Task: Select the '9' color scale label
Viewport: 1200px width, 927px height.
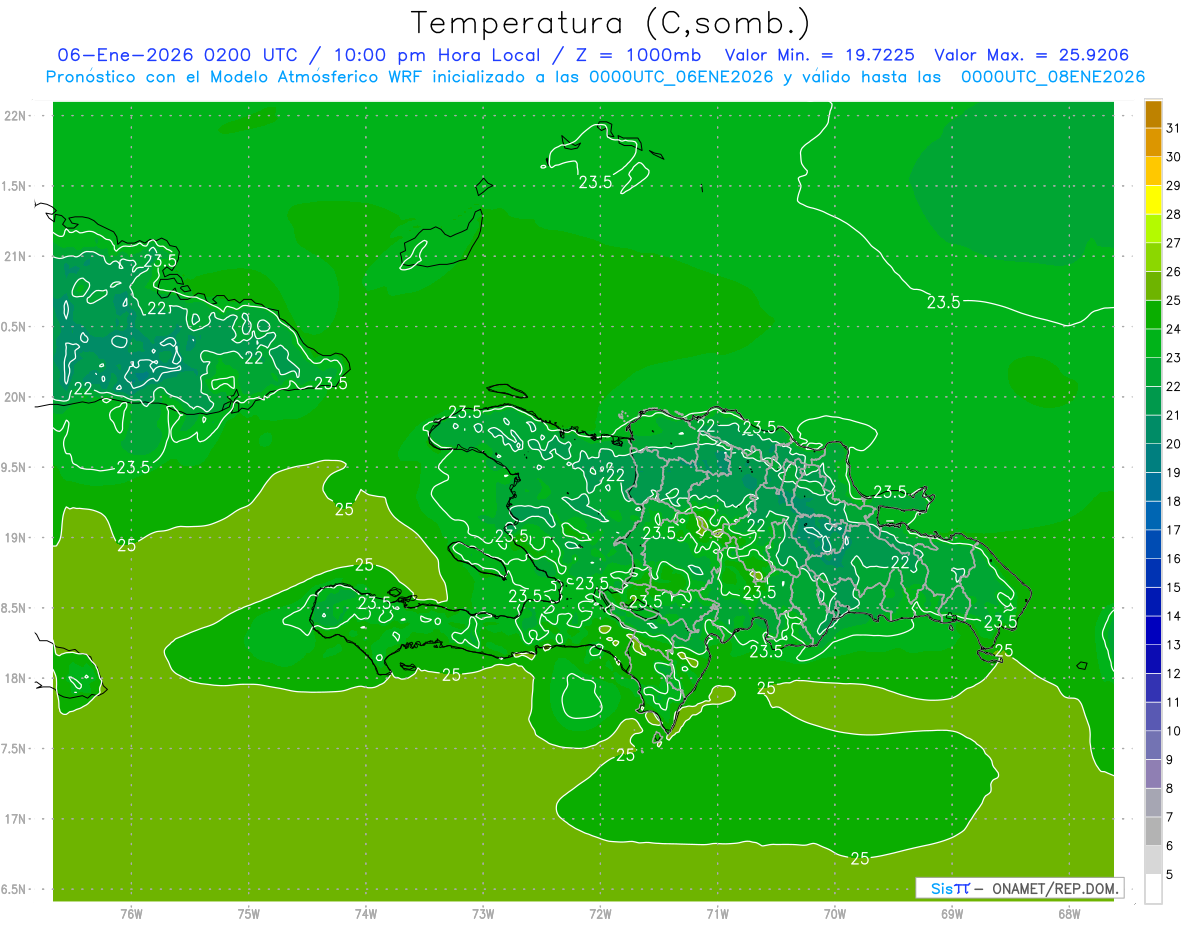Action: pos(1170,760)
